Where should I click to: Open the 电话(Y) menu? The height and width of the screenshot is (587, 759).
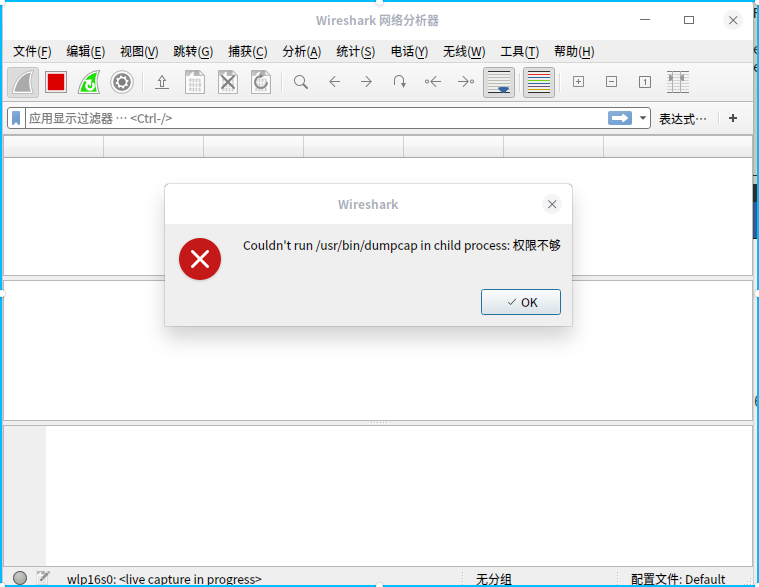[x=409, y=51]
